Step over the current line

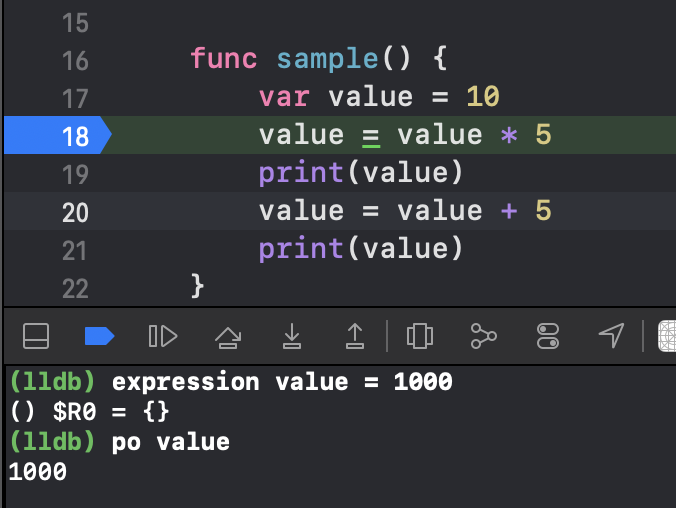[228, 337]
